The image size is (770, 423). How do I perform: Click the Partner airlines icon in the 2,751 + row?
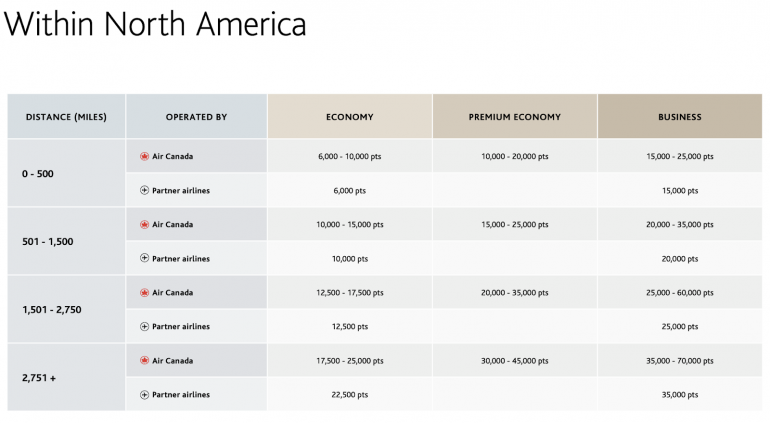click(144, 394)
